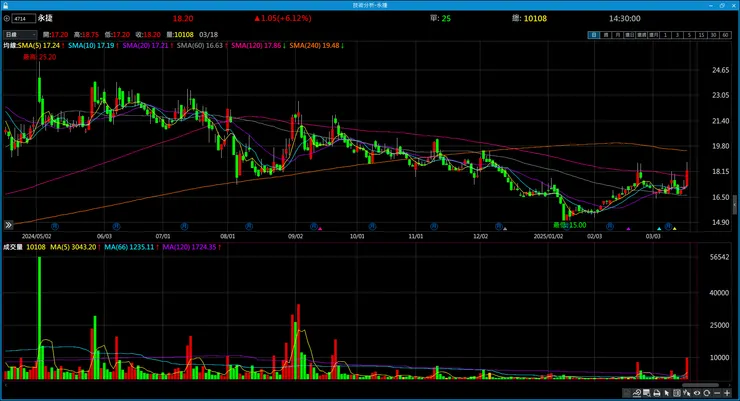Select the 15-minute timeframe button
The width and height of the screenshot is (740, 401).
(x=701, y=35)
